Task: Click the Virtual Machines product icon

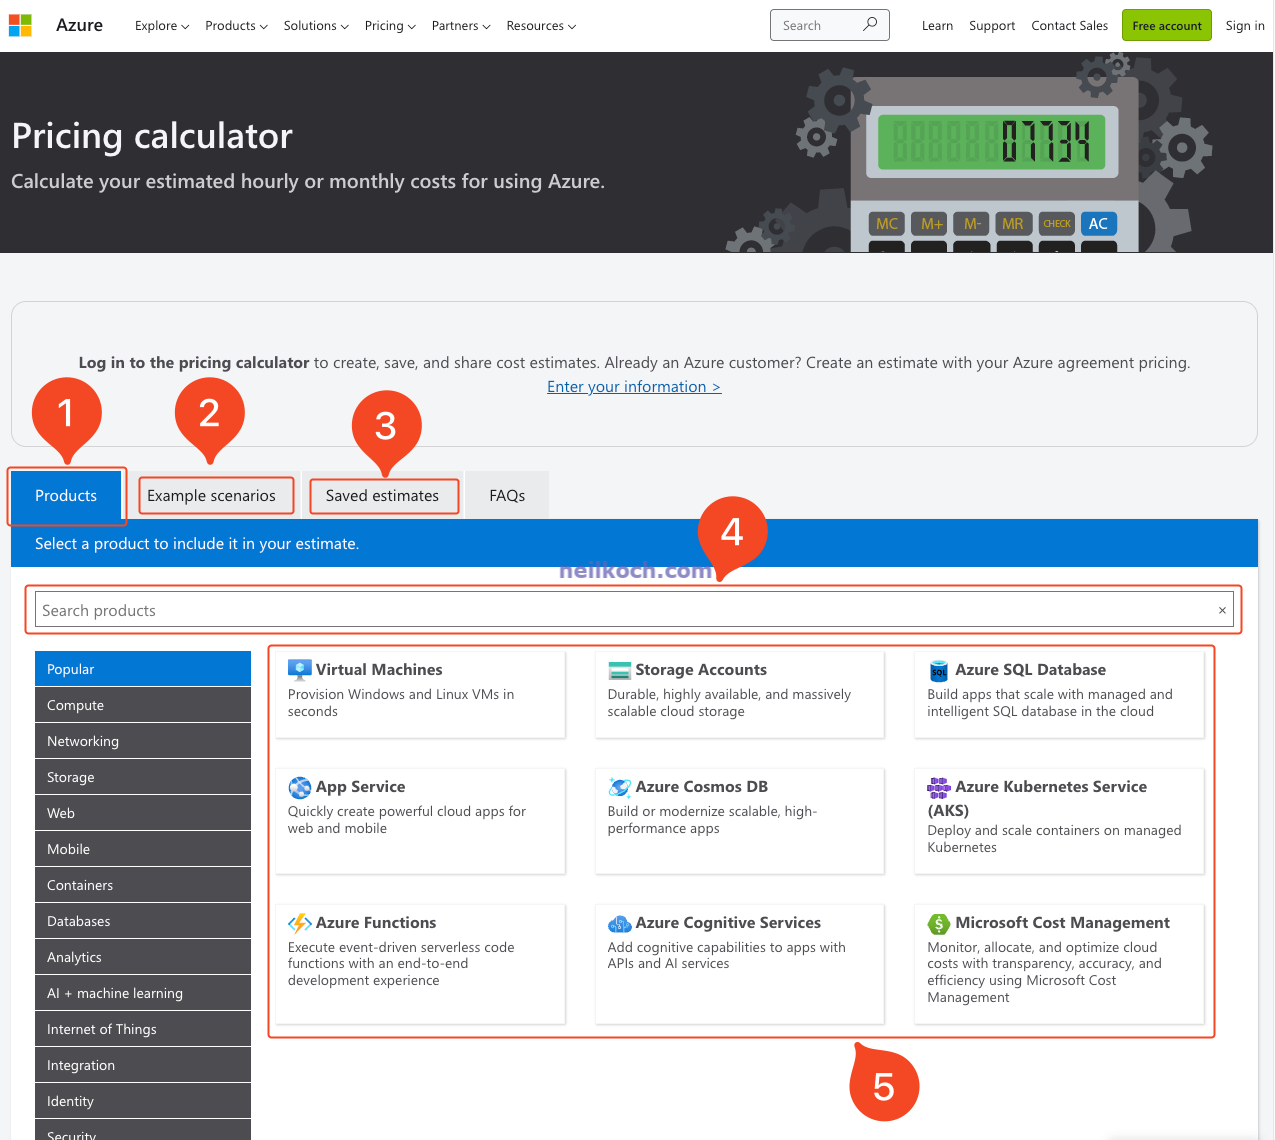Action: point(299,669)
